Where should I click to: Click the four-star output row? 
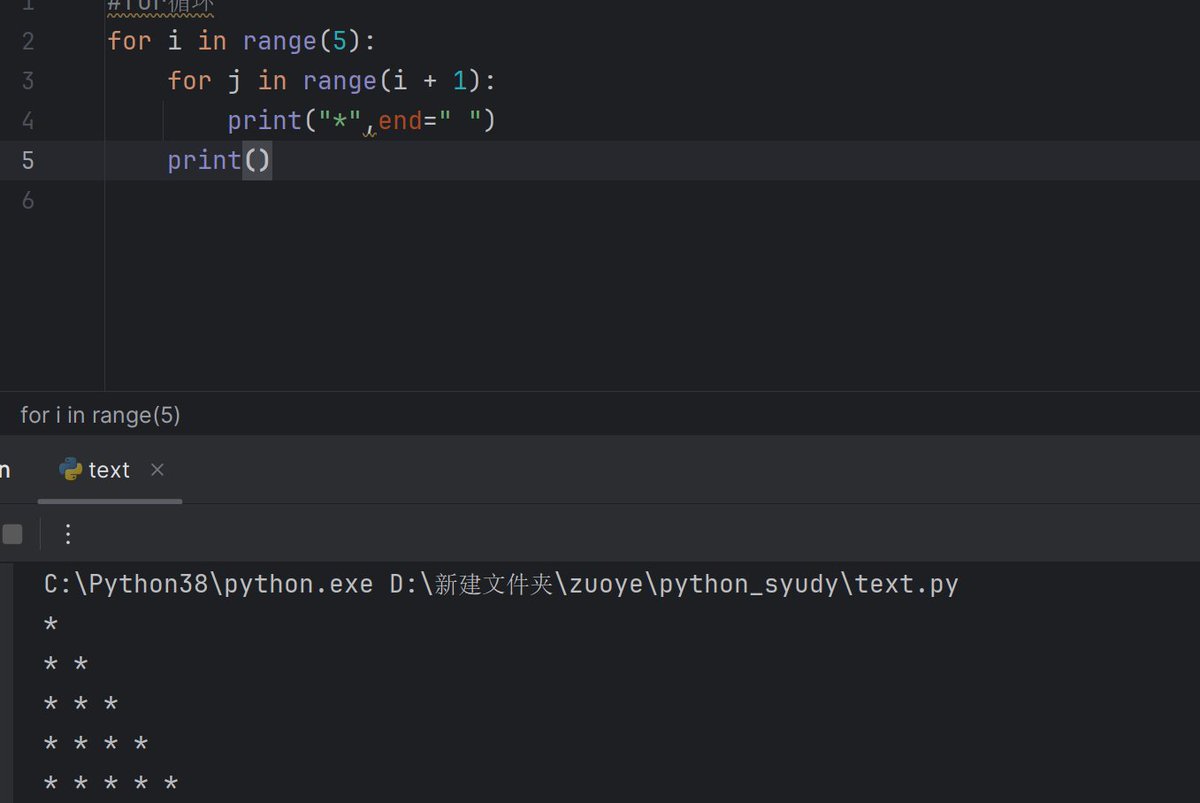click(x=96, y=745)
